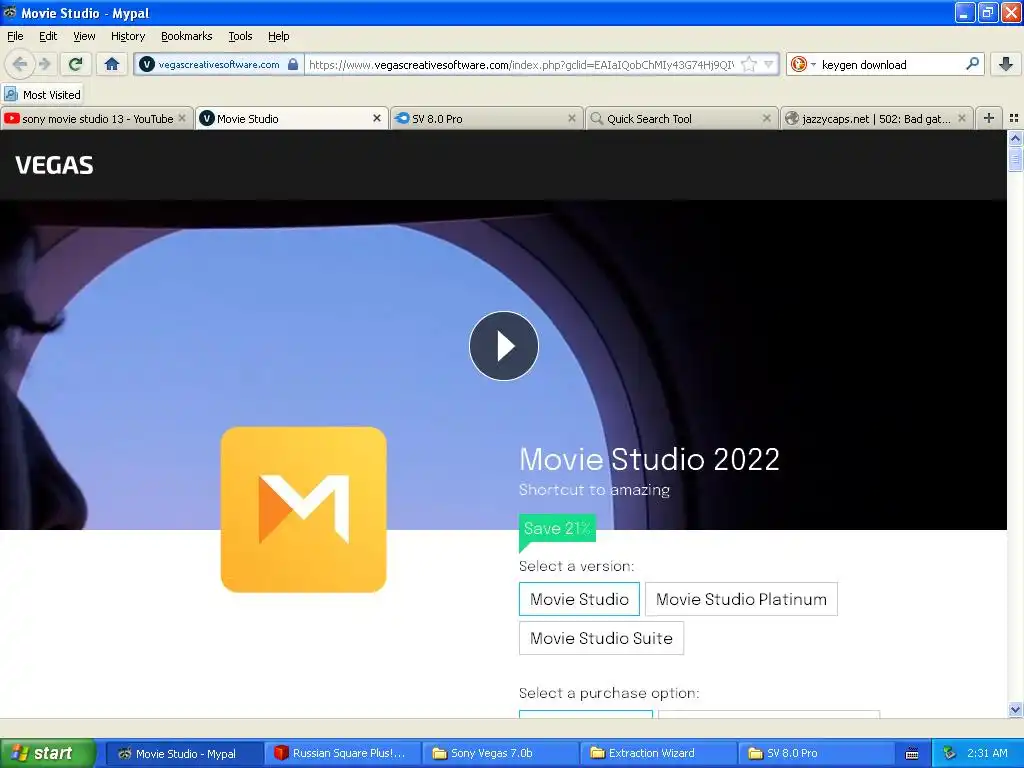Switch to Movie Studio - Mypal taskbar item
Viewport: 1024px width, 768px height.
[x=185, y=754]
